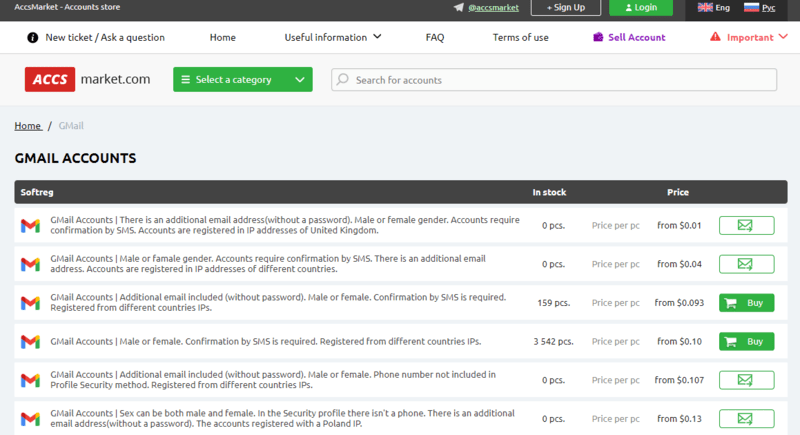Click the purple Sell Account icon

tap(598, 37)
